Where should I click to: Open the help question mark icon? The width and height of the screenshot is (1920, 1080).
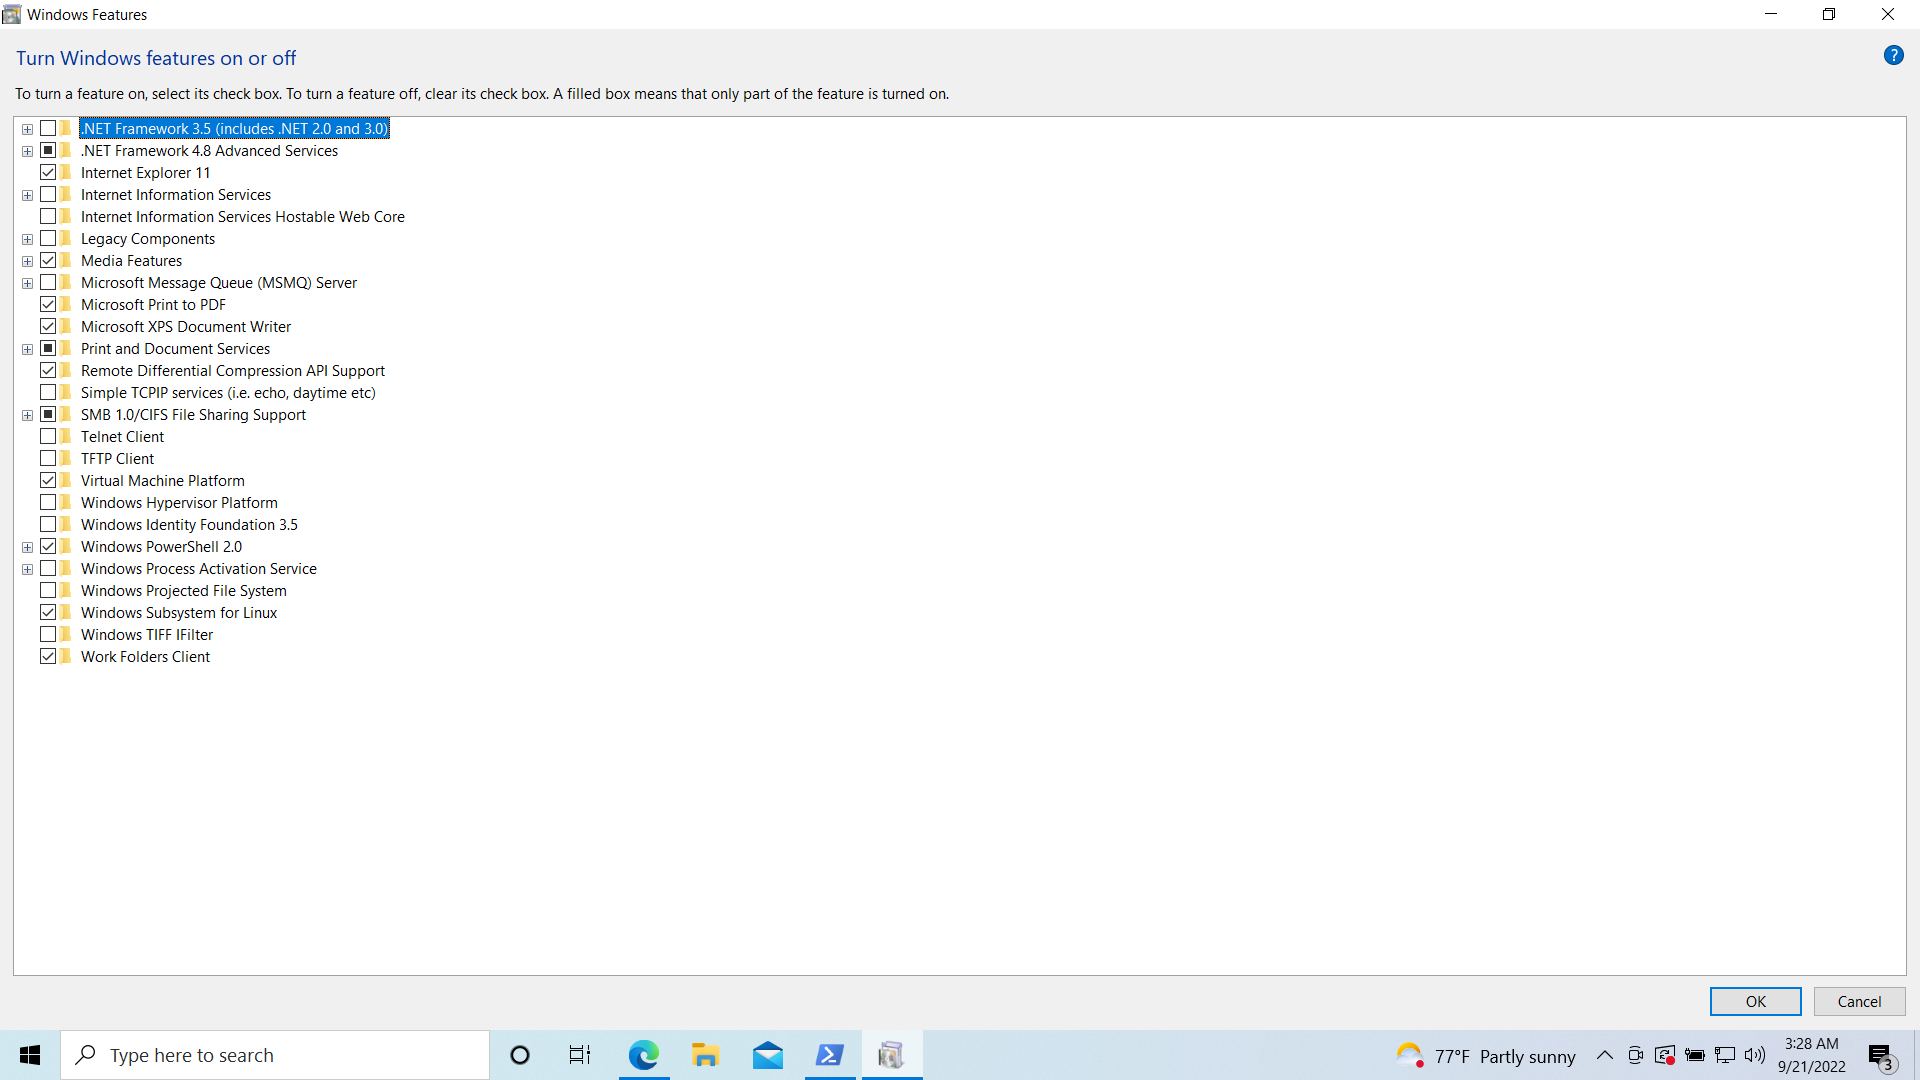[x=1894, y=55]
